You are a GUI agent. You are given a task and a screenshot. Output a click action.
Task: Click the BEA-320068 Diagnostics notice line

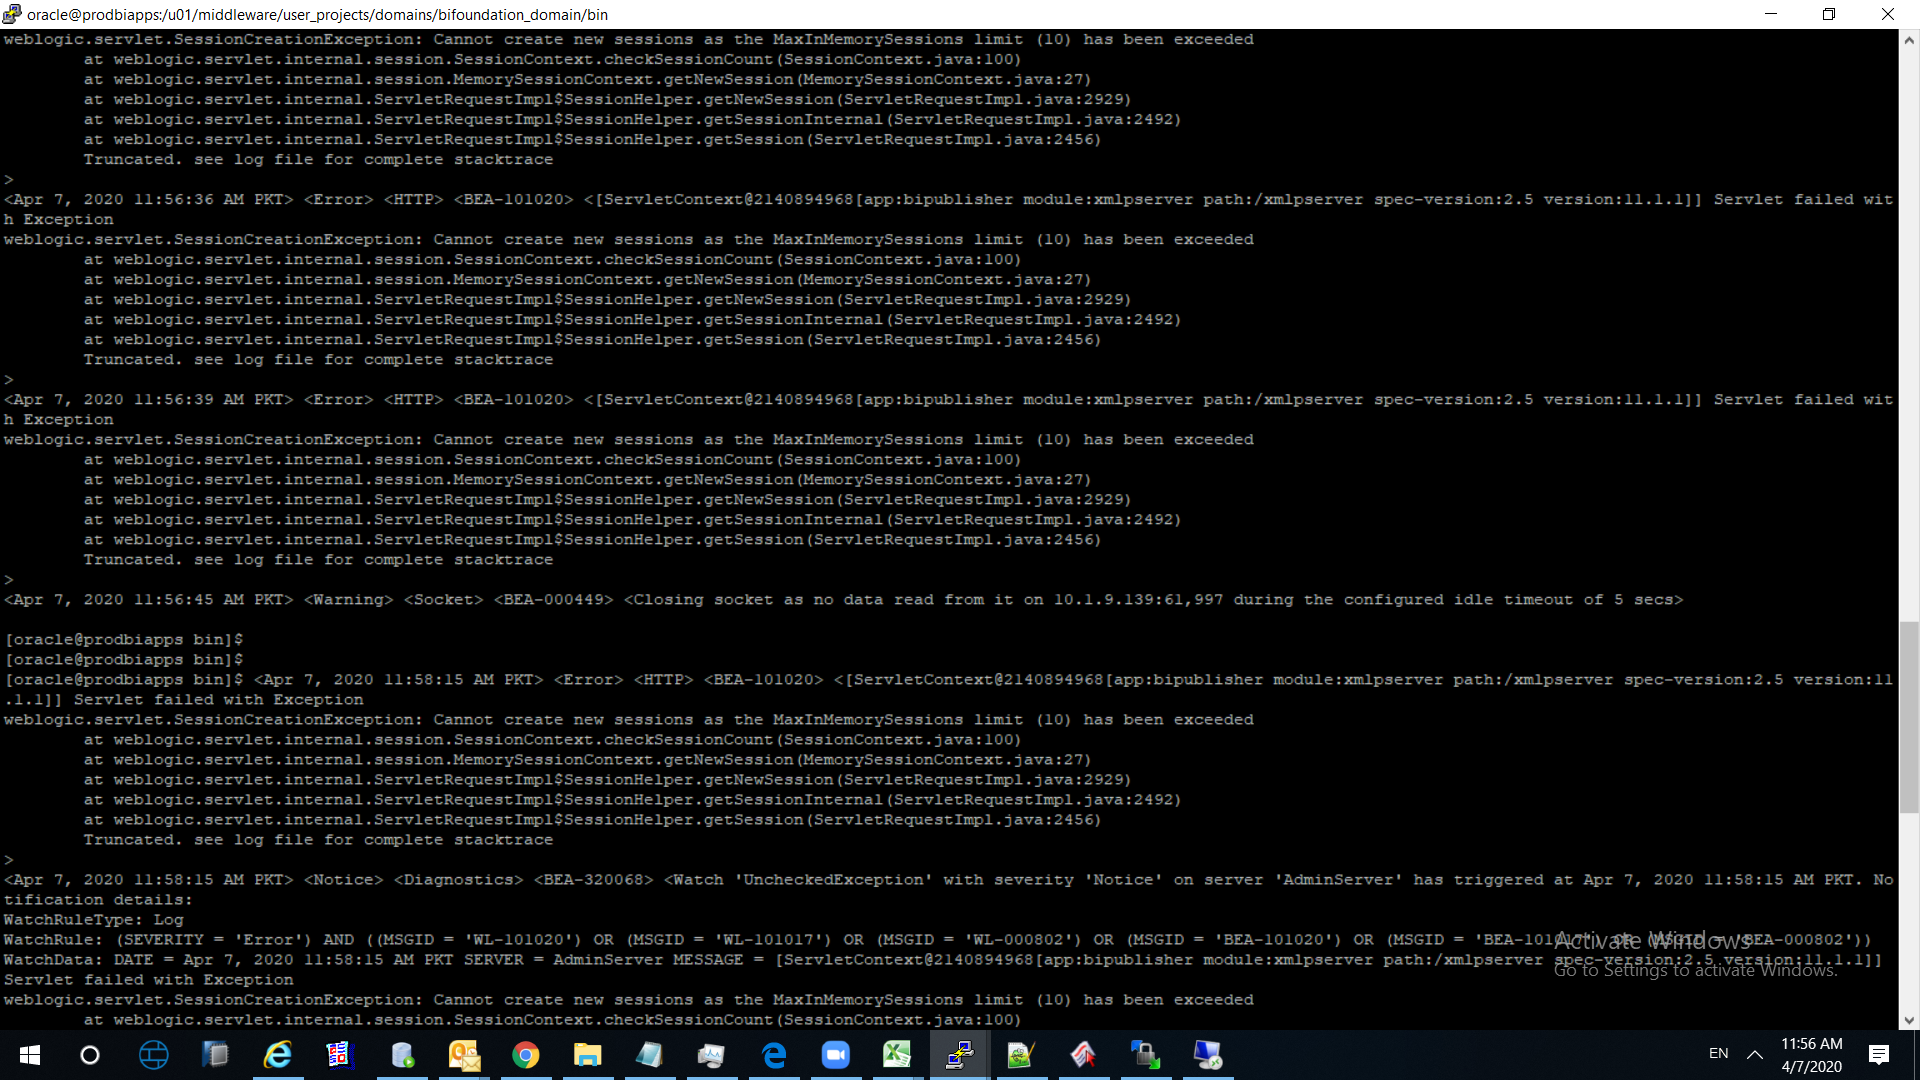click(948, 880)
